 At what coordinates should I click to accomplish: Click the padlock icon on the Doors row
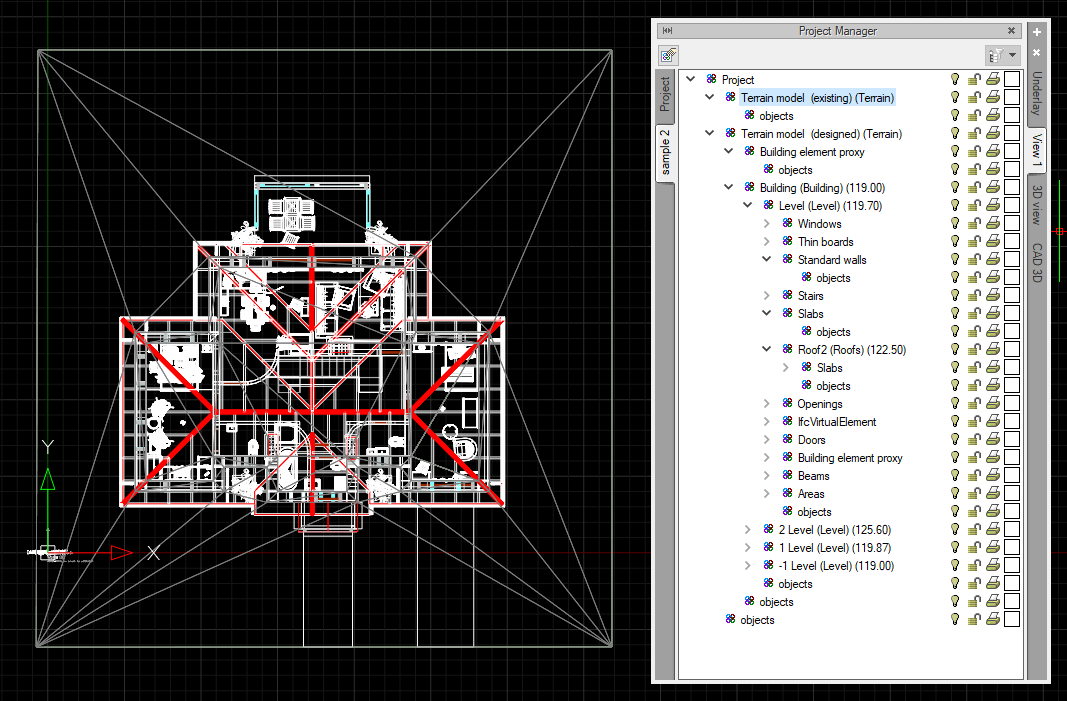[x=973, y=439]
